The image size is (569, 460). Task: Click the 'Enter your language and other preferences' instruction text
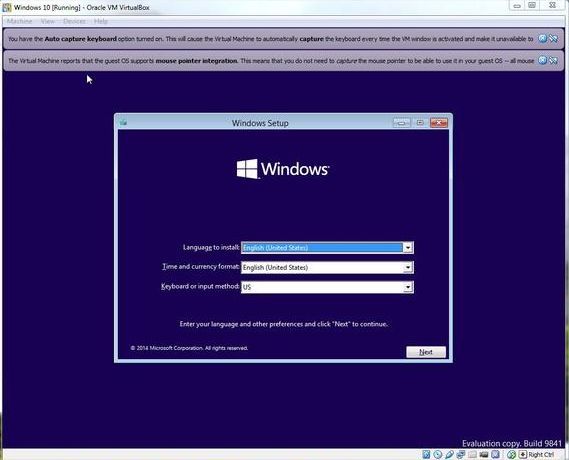pyautogui.click(x=283, y=324)
